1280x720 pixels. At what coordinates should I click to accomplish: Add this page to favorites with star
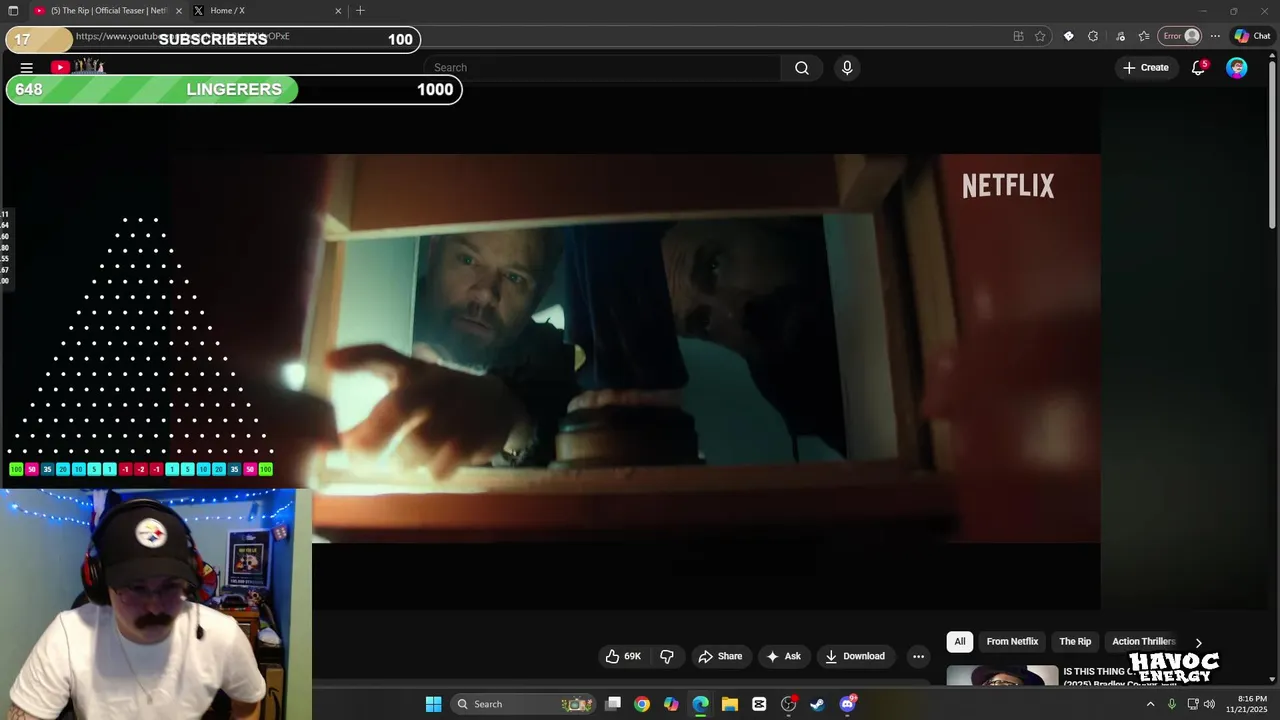(1040, 36)
